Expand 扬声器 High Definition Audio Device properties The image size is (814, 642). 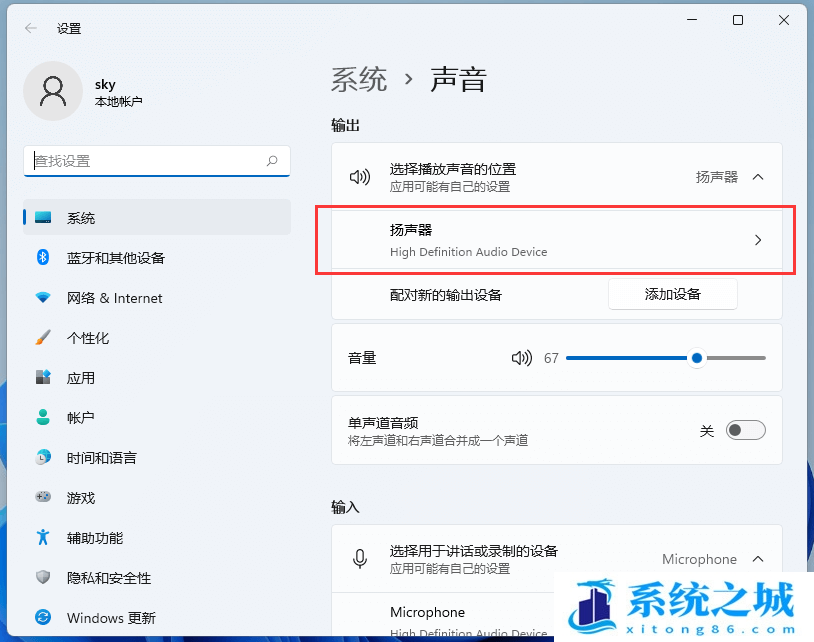[x=757, y=239]
